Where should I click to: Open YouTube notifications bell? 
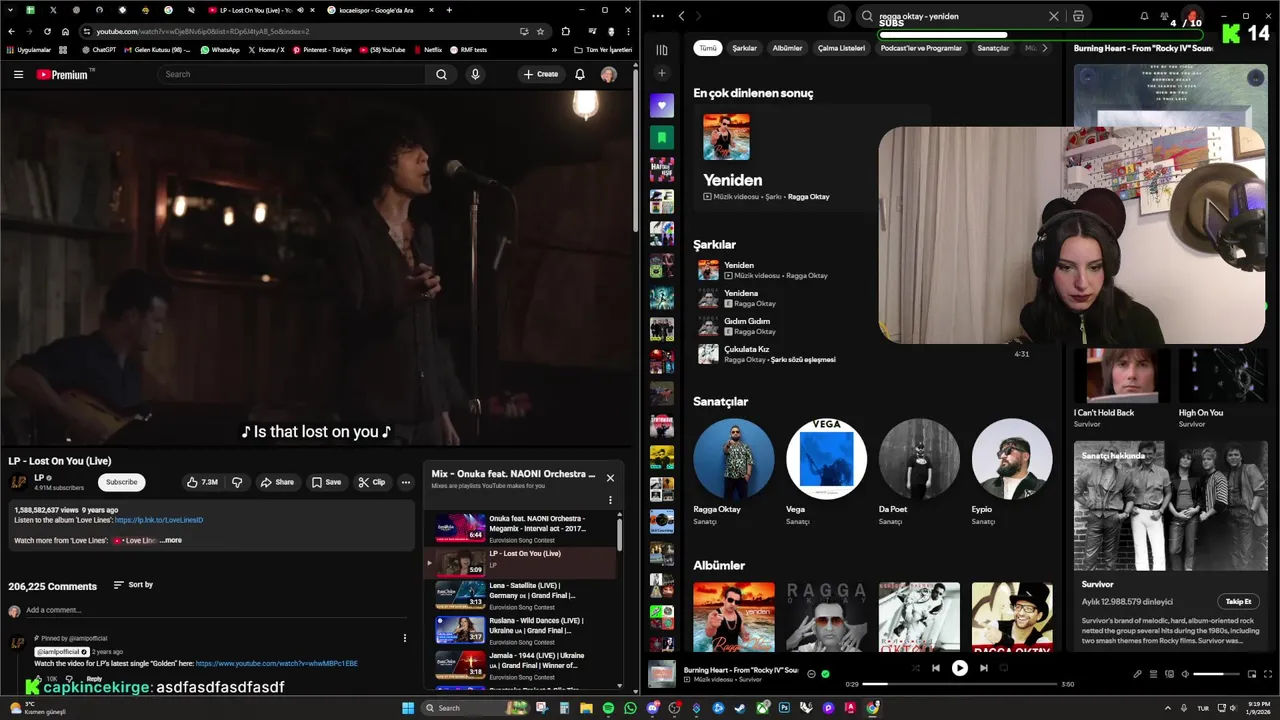pyautogui.click(x=580, y=74)
